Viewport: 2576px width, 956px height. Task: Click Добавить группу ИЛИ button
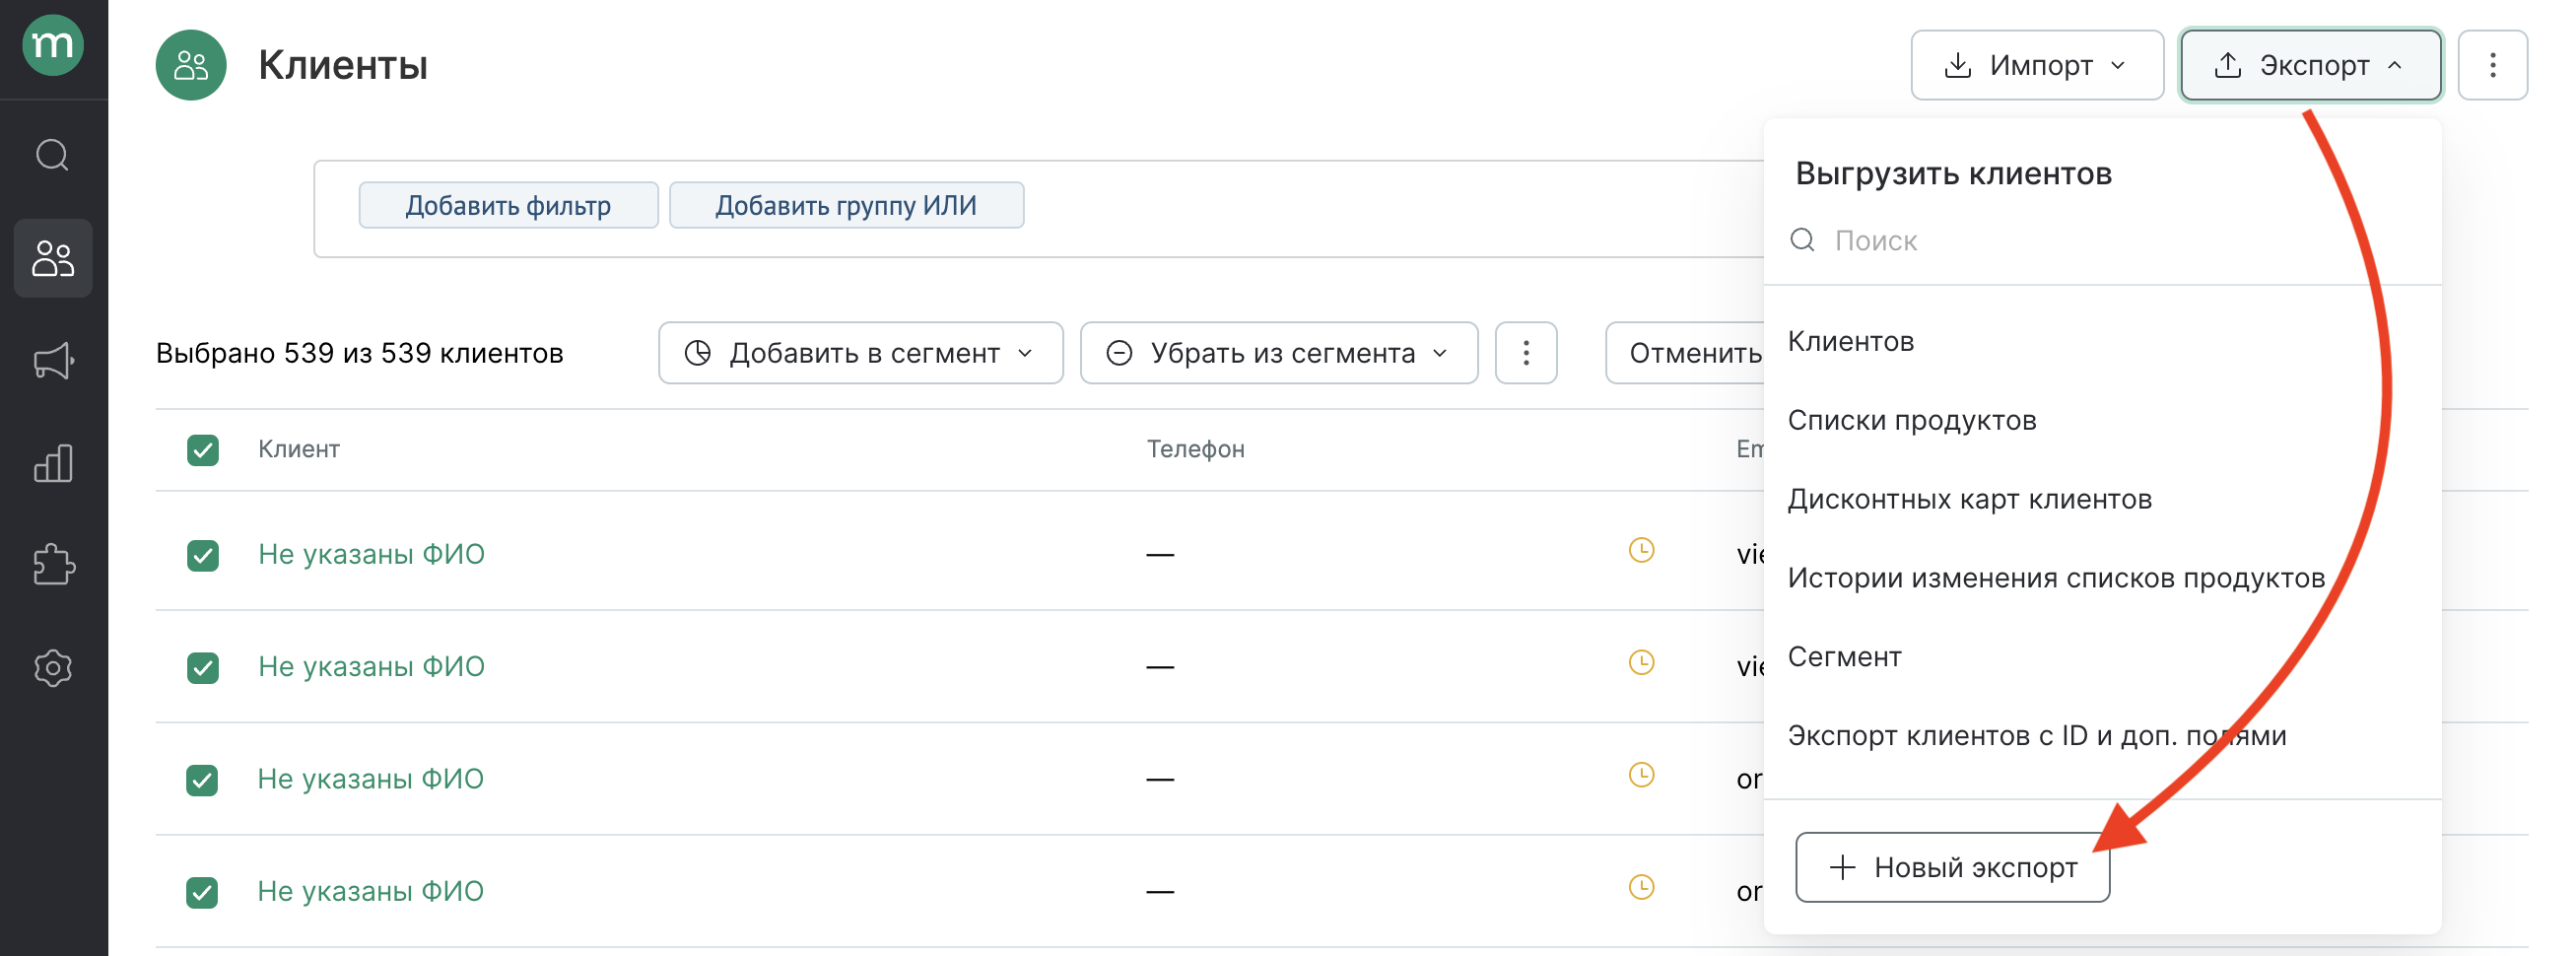(846, 205)
